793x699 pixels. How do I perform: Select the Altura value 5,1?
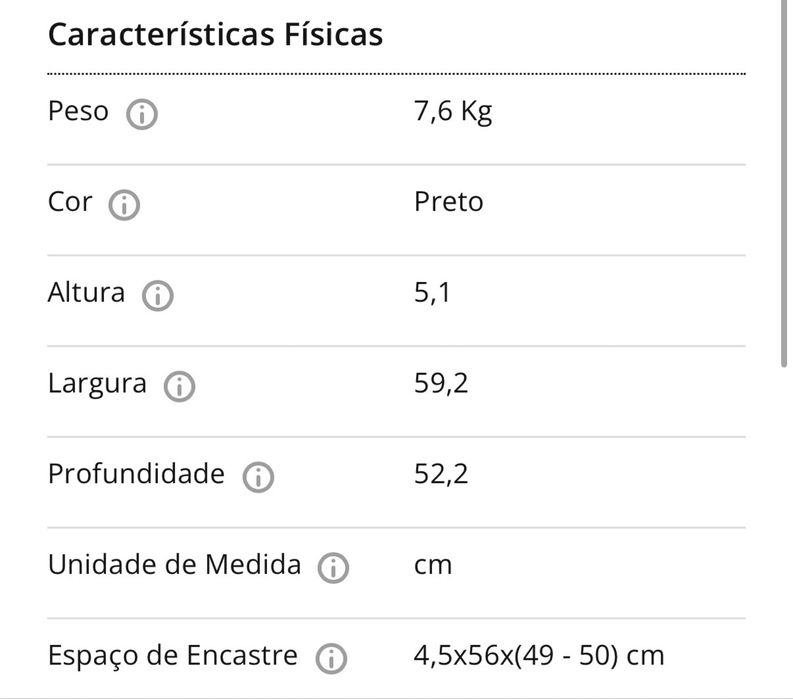[433, 293]
